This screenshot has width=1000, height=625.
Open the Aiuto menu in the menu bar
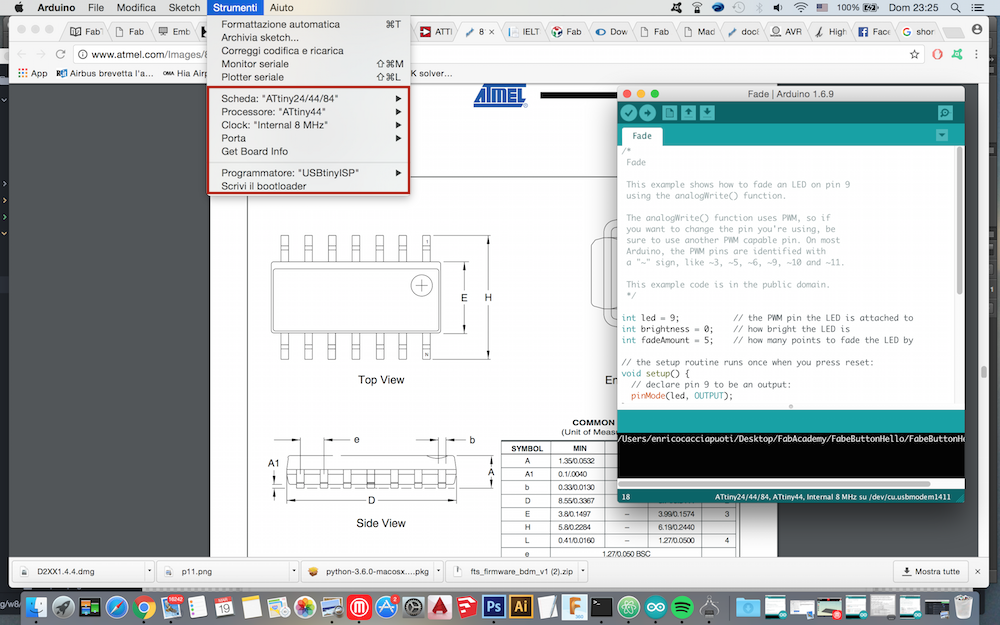281,8
